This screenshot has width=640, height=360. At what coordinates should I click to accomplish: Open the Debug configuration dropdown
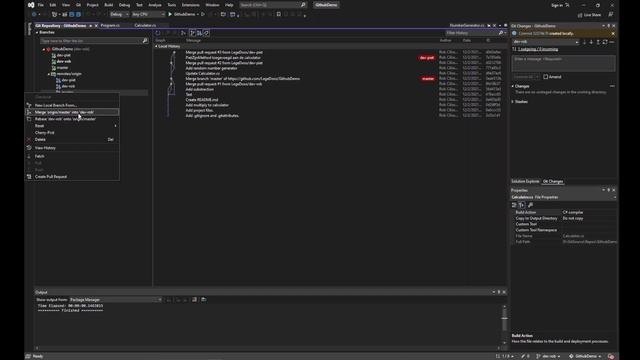tap(120, 14)
